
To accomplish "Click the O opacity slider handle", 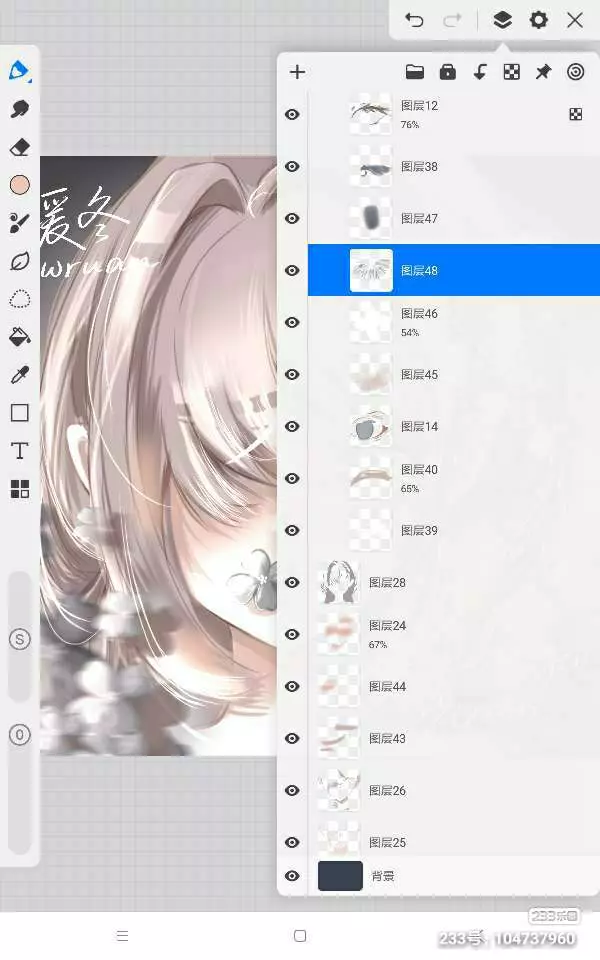I will pyautogui.click(x=20, y=734).
